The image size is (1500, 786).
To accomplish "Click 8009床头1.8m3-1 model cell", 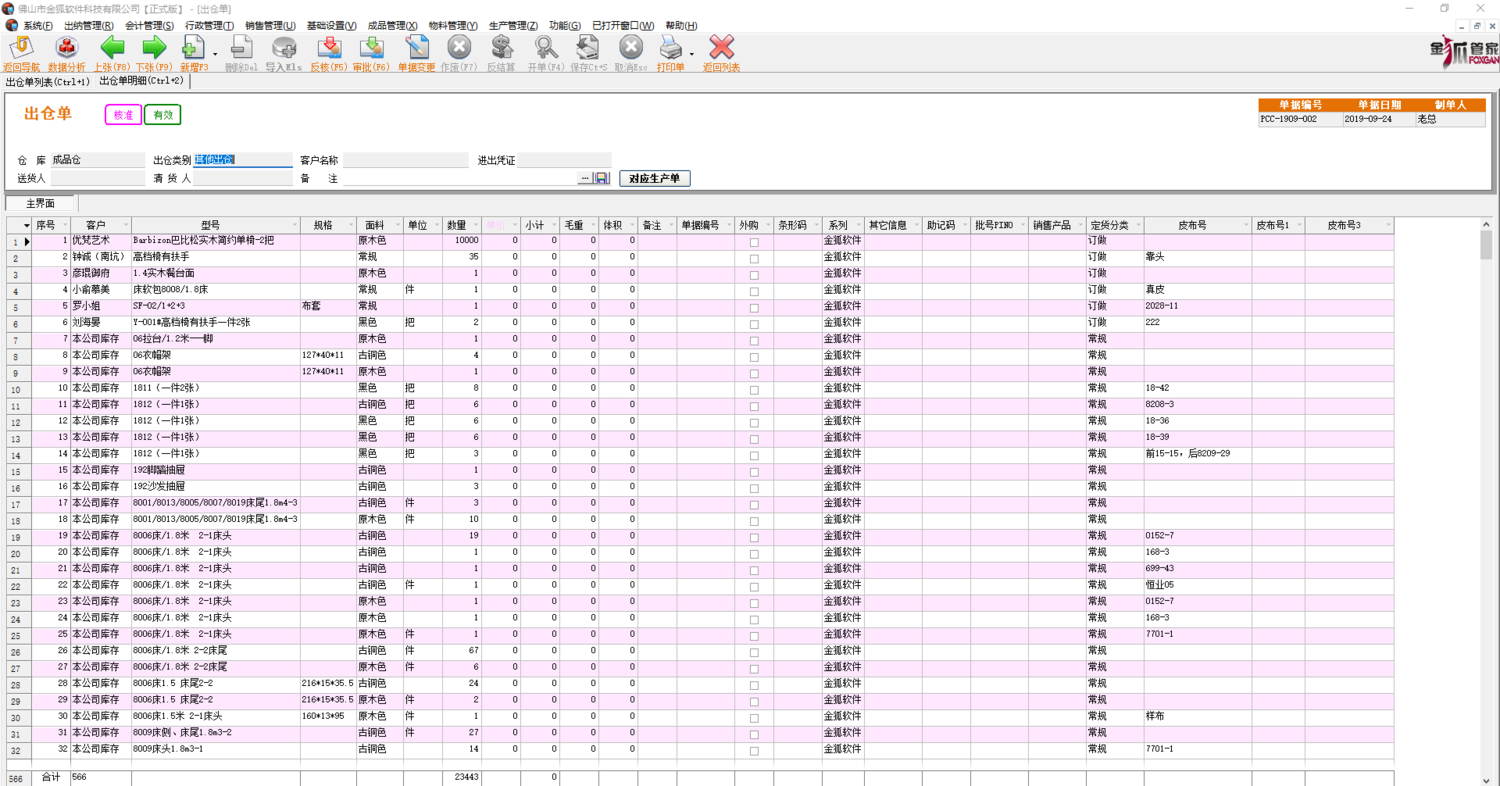I will tap(215, 750).
